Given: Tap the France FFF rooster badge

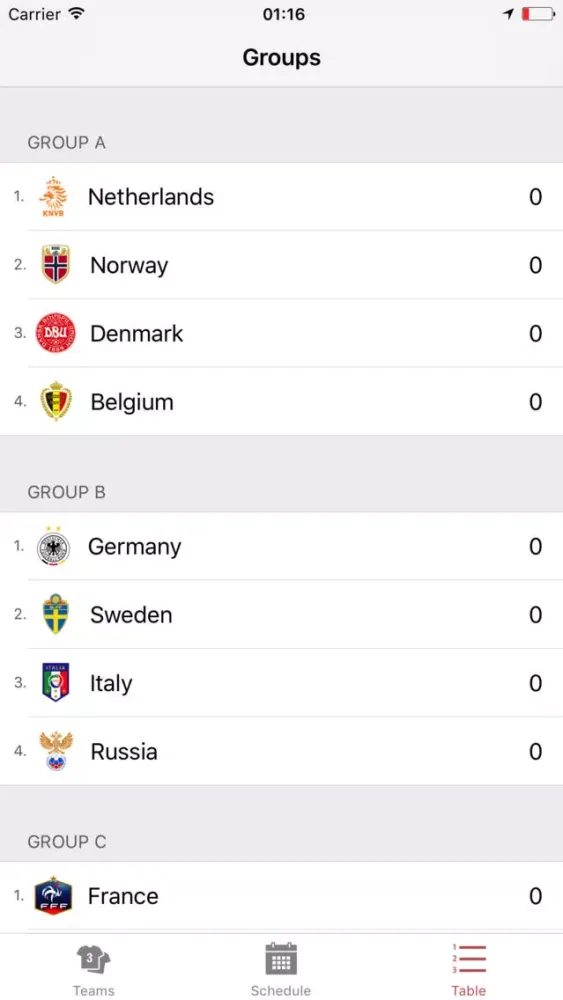Looking at the screenshot, I should 54,895.
